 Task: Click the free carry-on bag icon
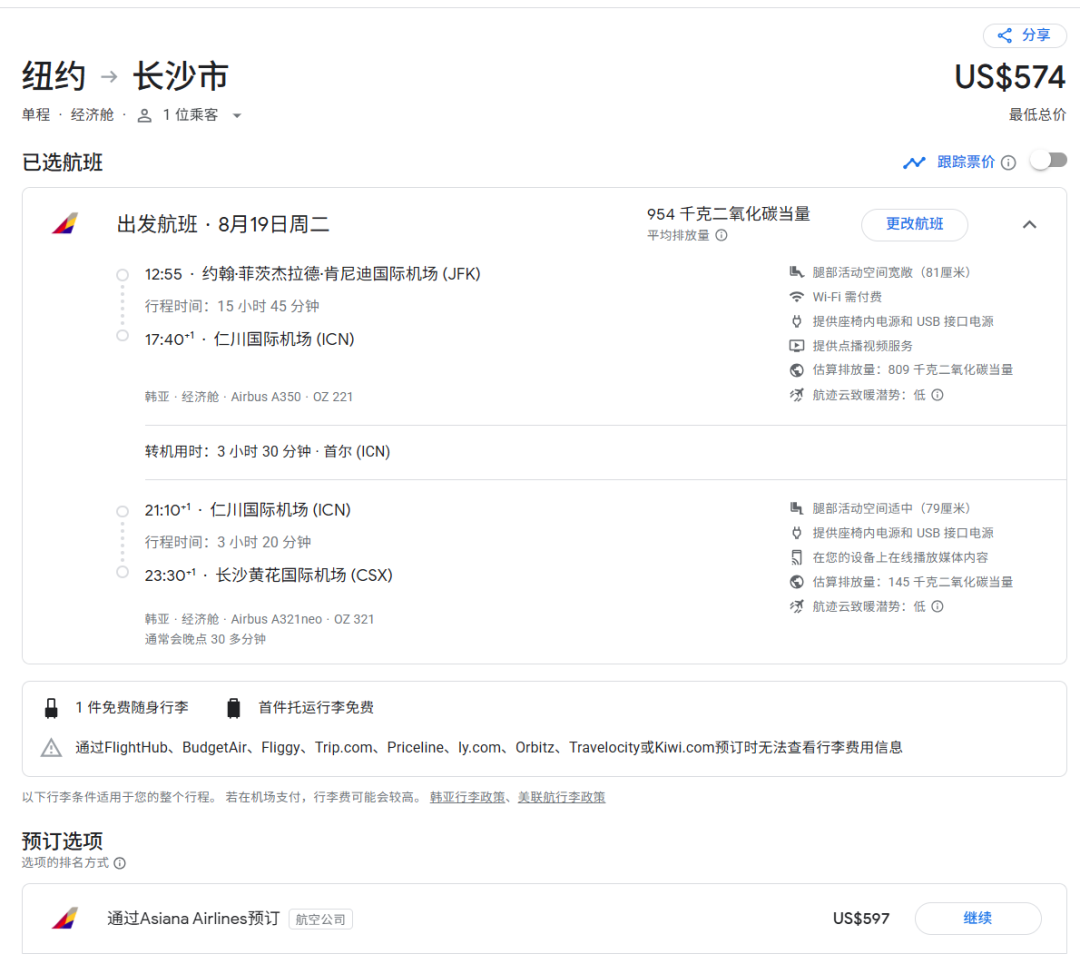51,708
